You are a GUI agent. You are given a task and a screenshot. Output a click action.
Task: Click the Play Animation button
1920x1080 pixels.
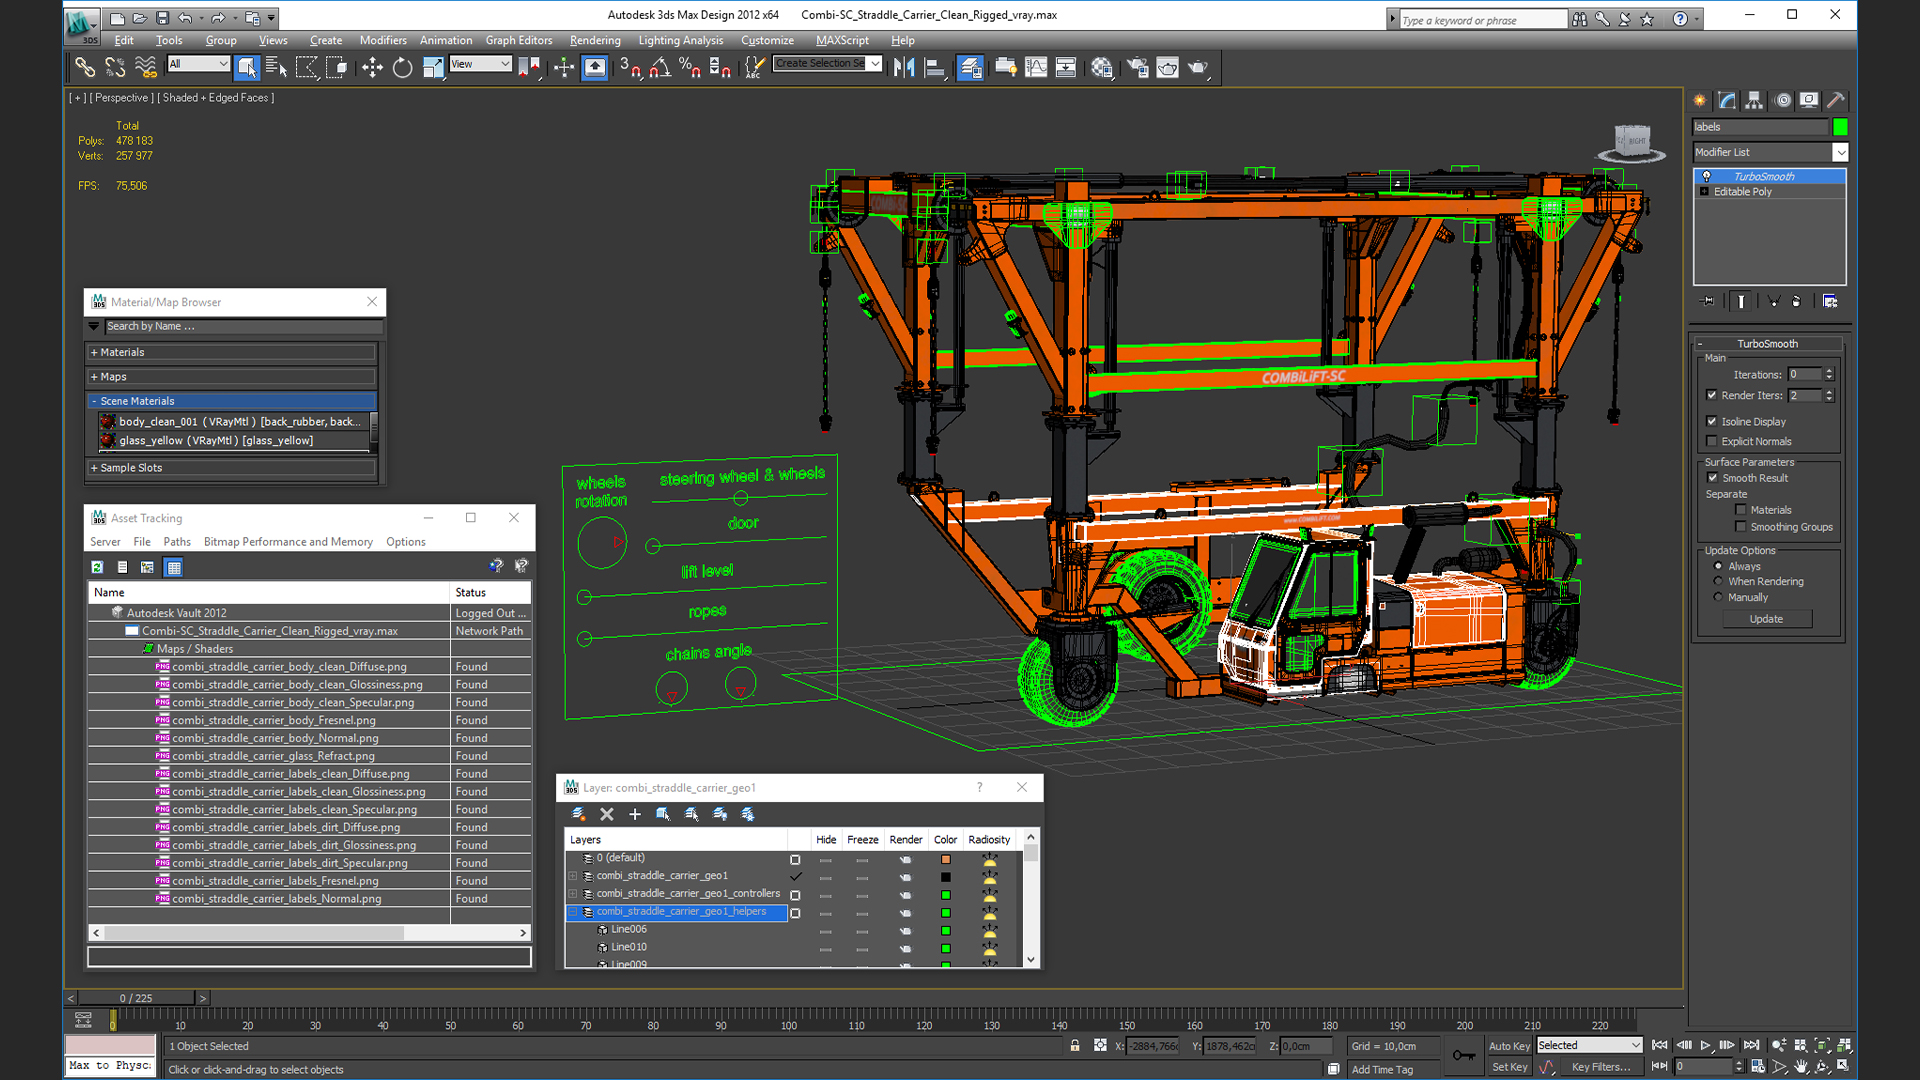(1706, 1045)
